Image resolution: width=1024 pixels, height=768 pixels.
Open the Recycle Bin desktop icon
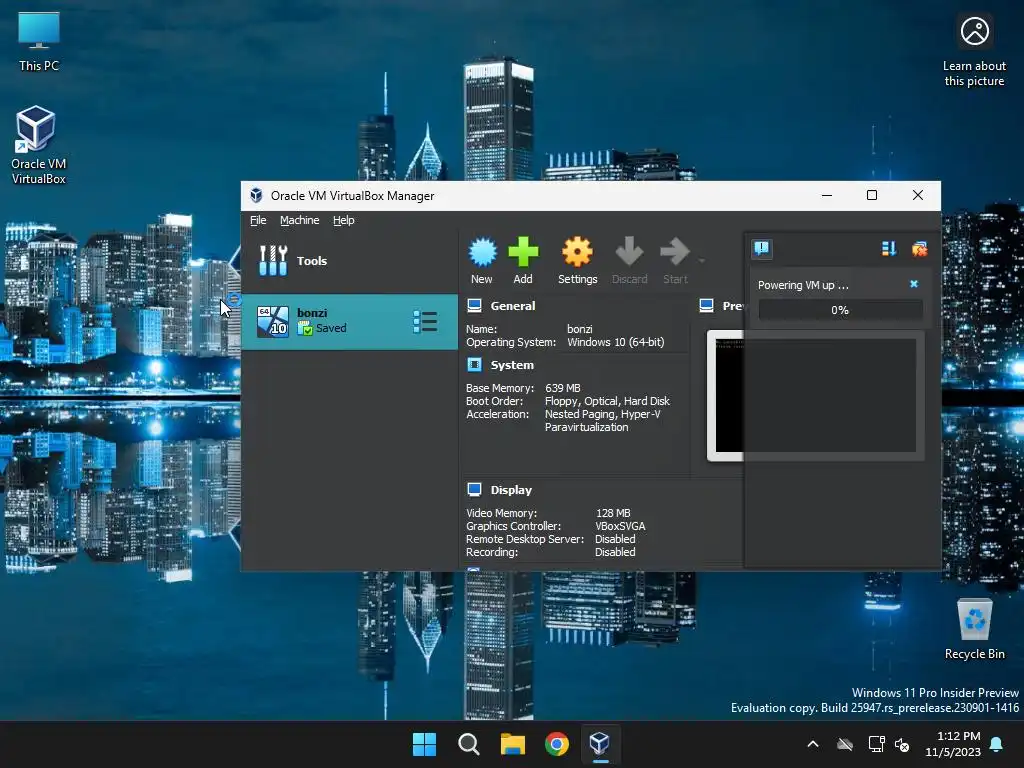pos(974,629)
